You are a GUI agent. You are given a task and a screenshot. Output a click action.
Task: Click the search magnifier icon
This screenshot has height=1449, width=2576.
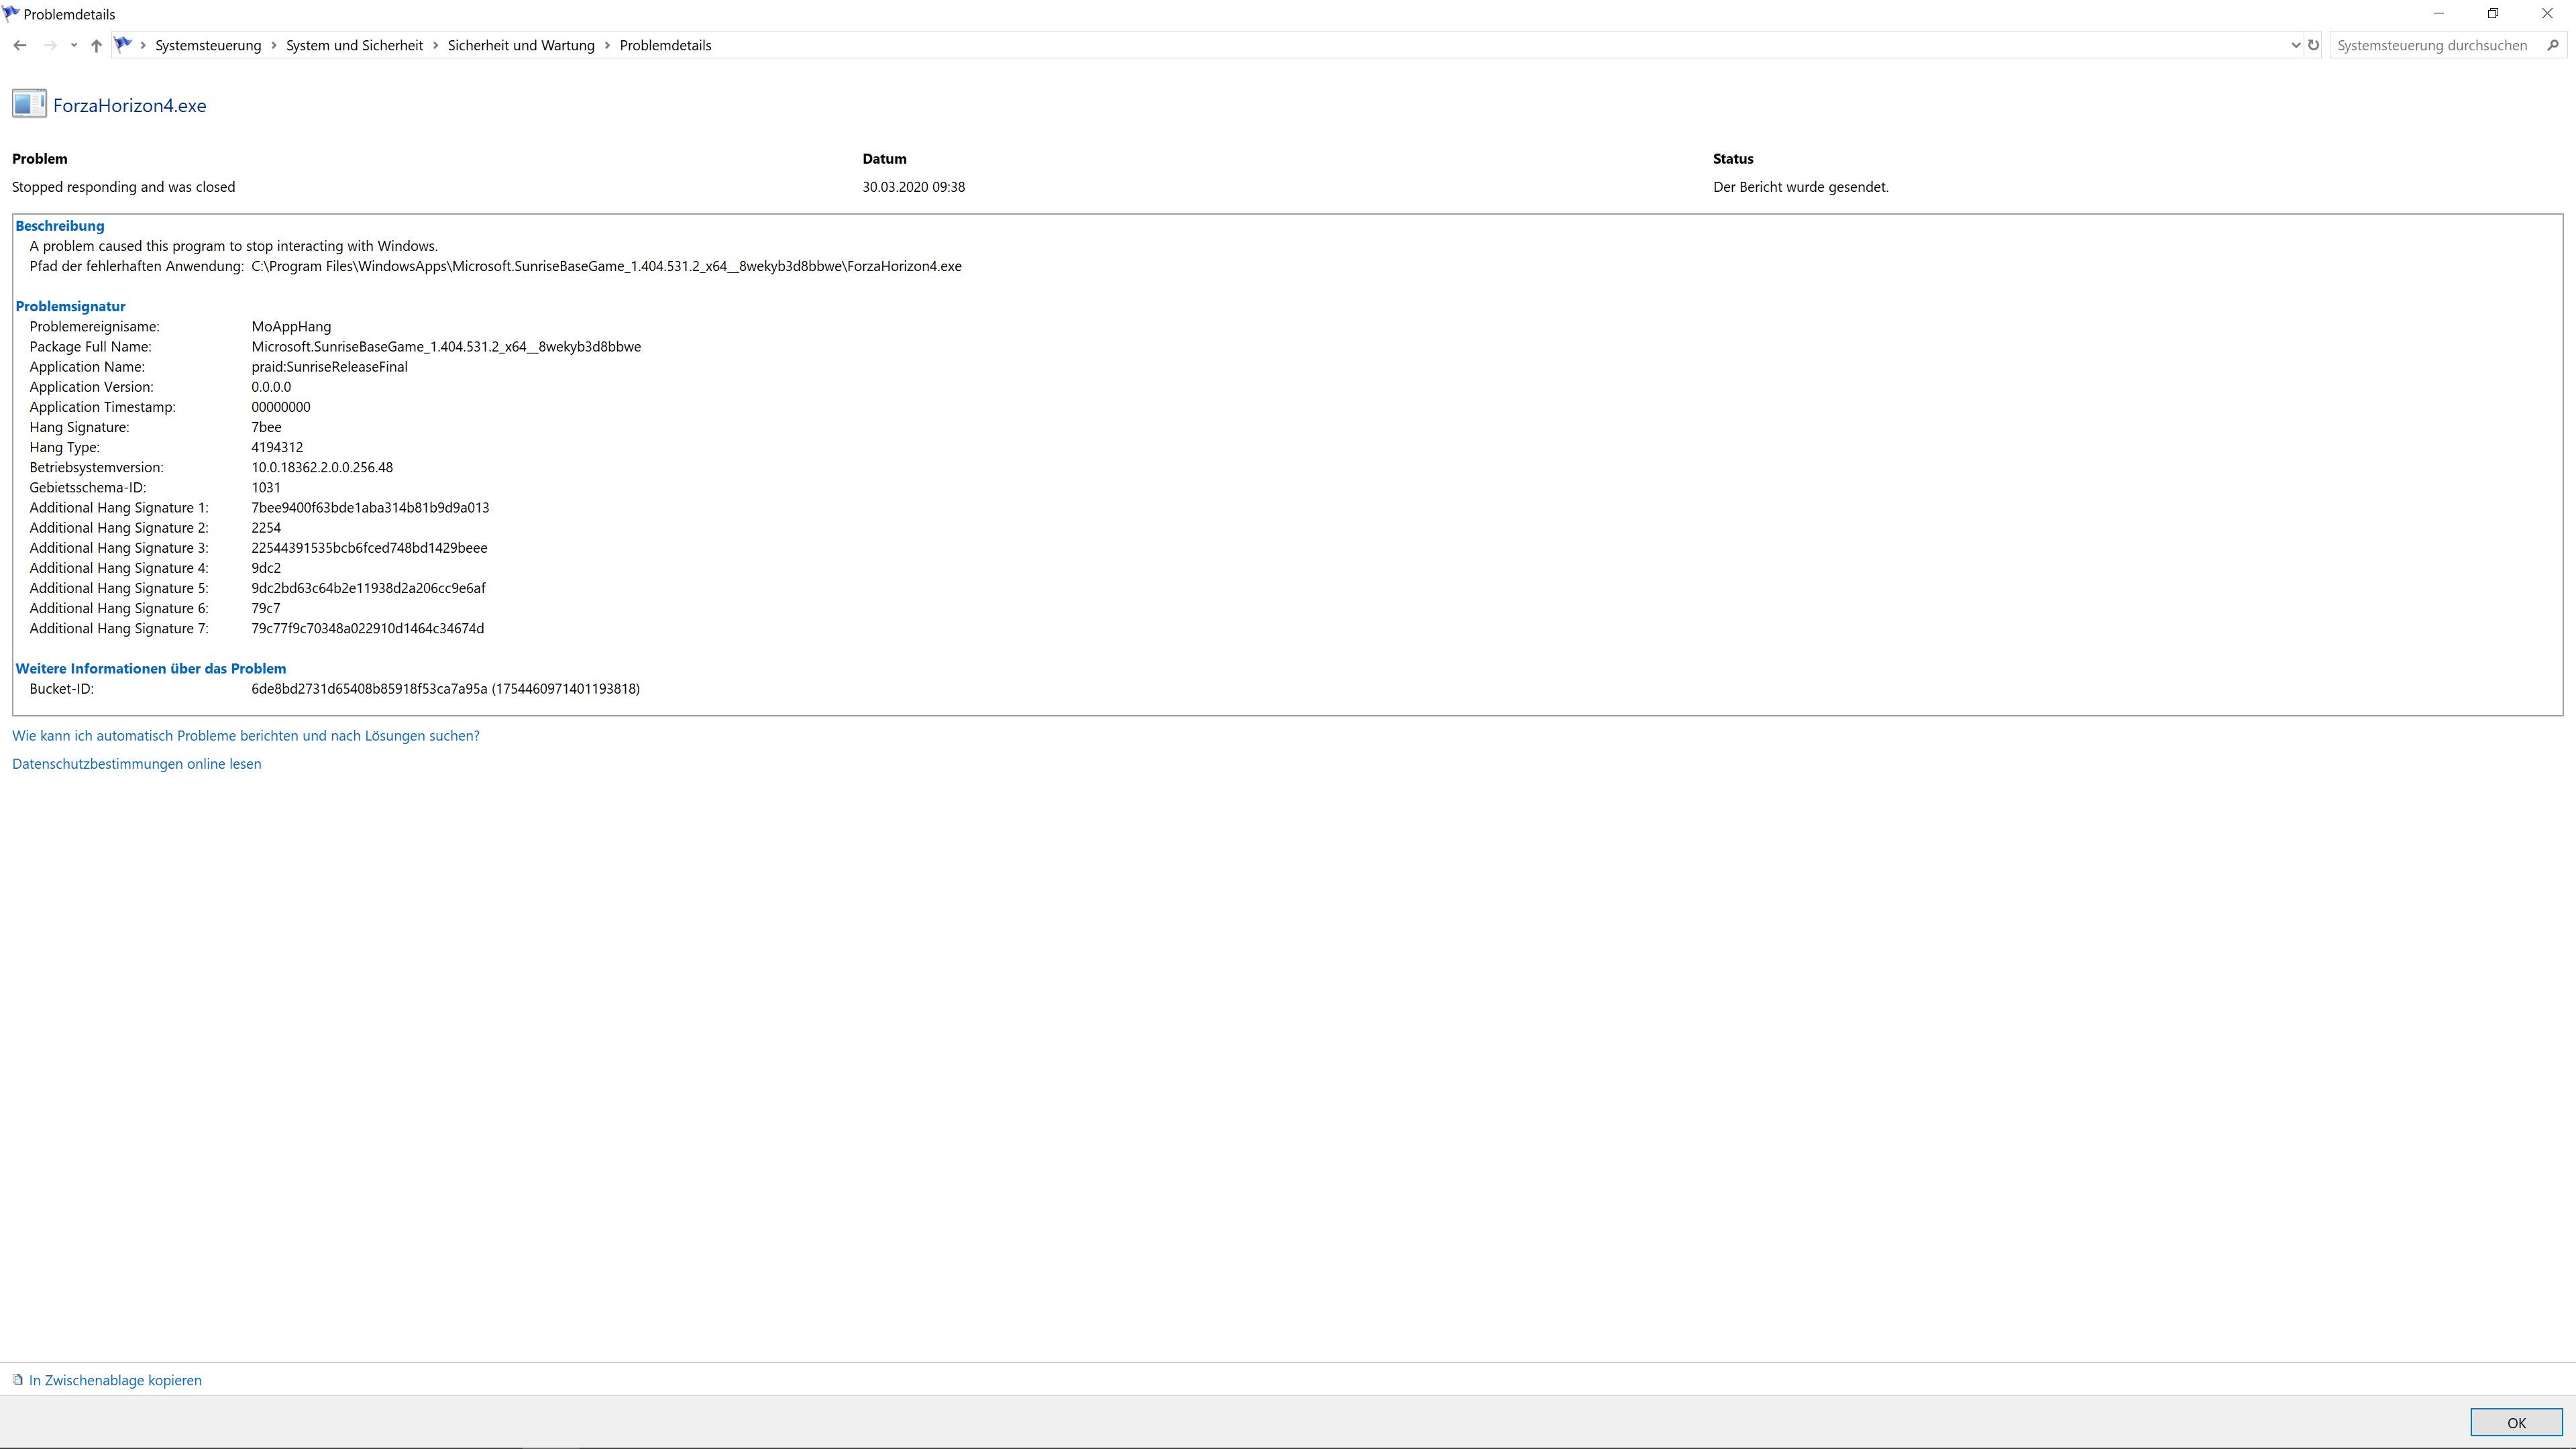click(x=2552, y=45)
